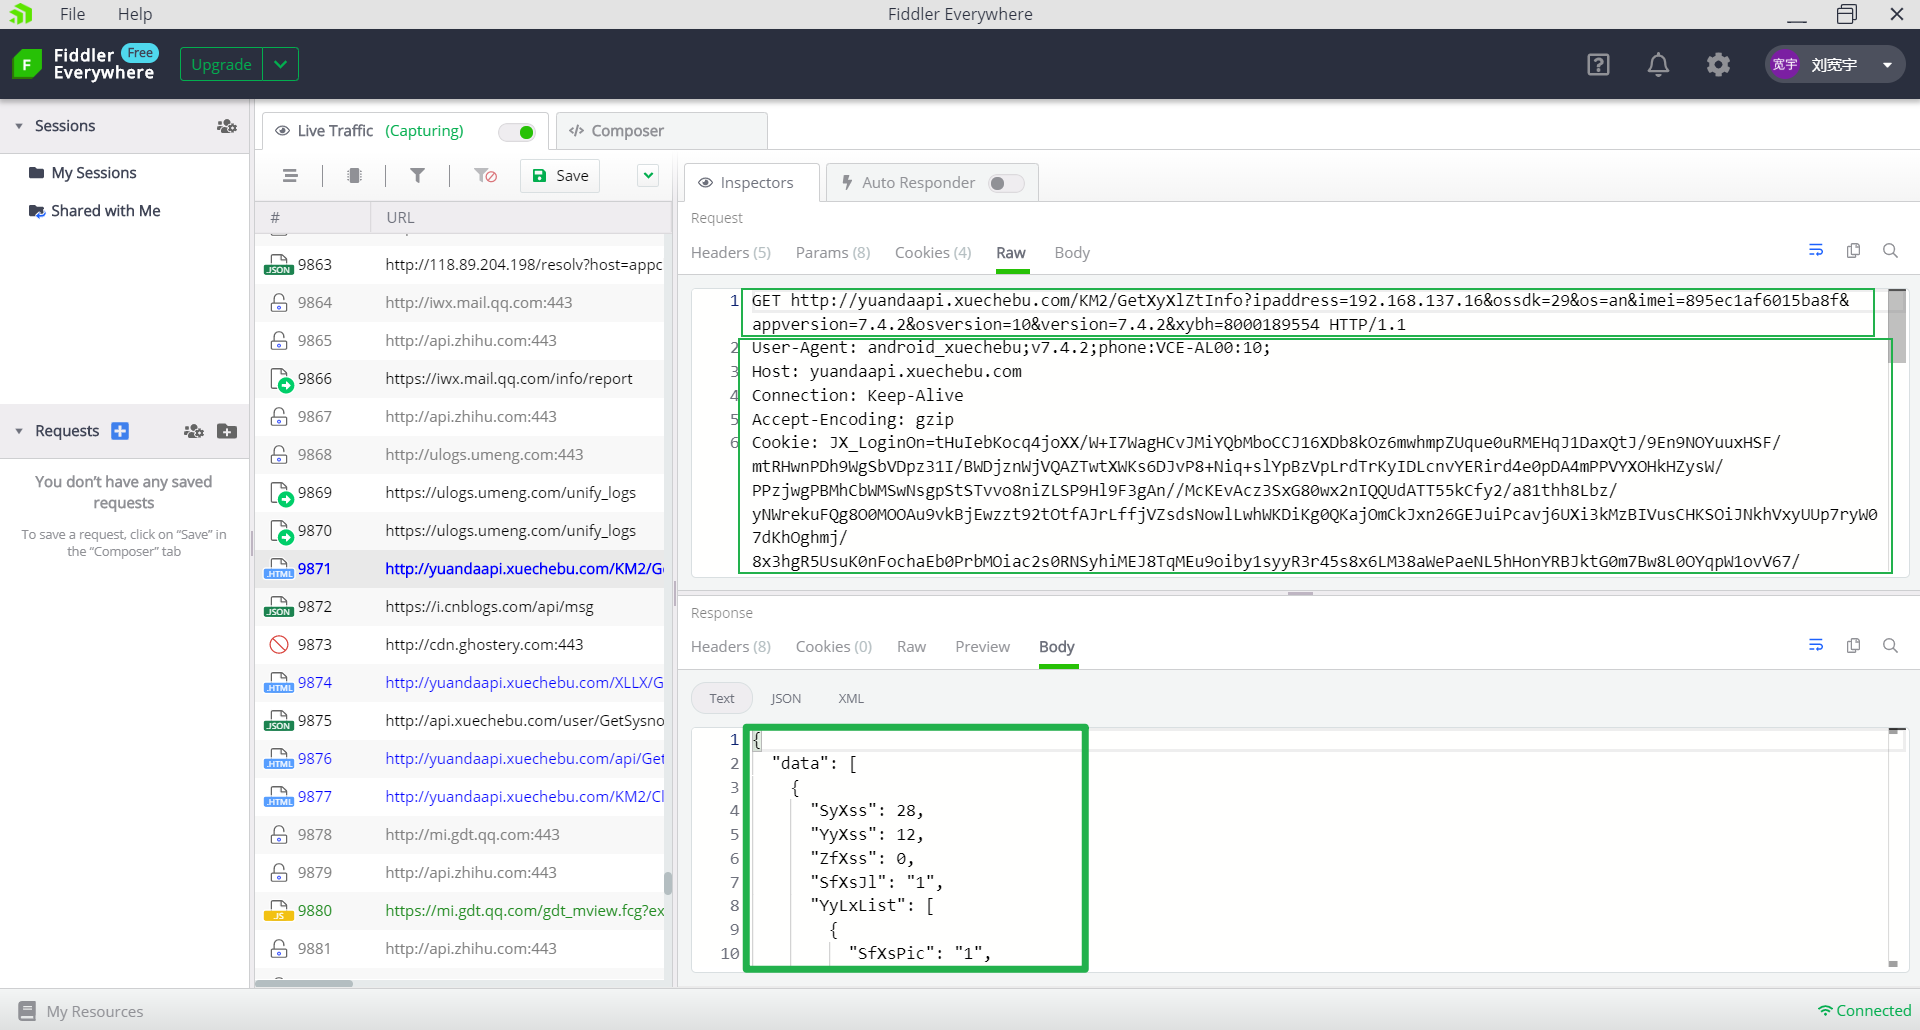The image size is (1920, 1030).
Task: Click the traffic list horizontal scrollbar
Action: 304,984
